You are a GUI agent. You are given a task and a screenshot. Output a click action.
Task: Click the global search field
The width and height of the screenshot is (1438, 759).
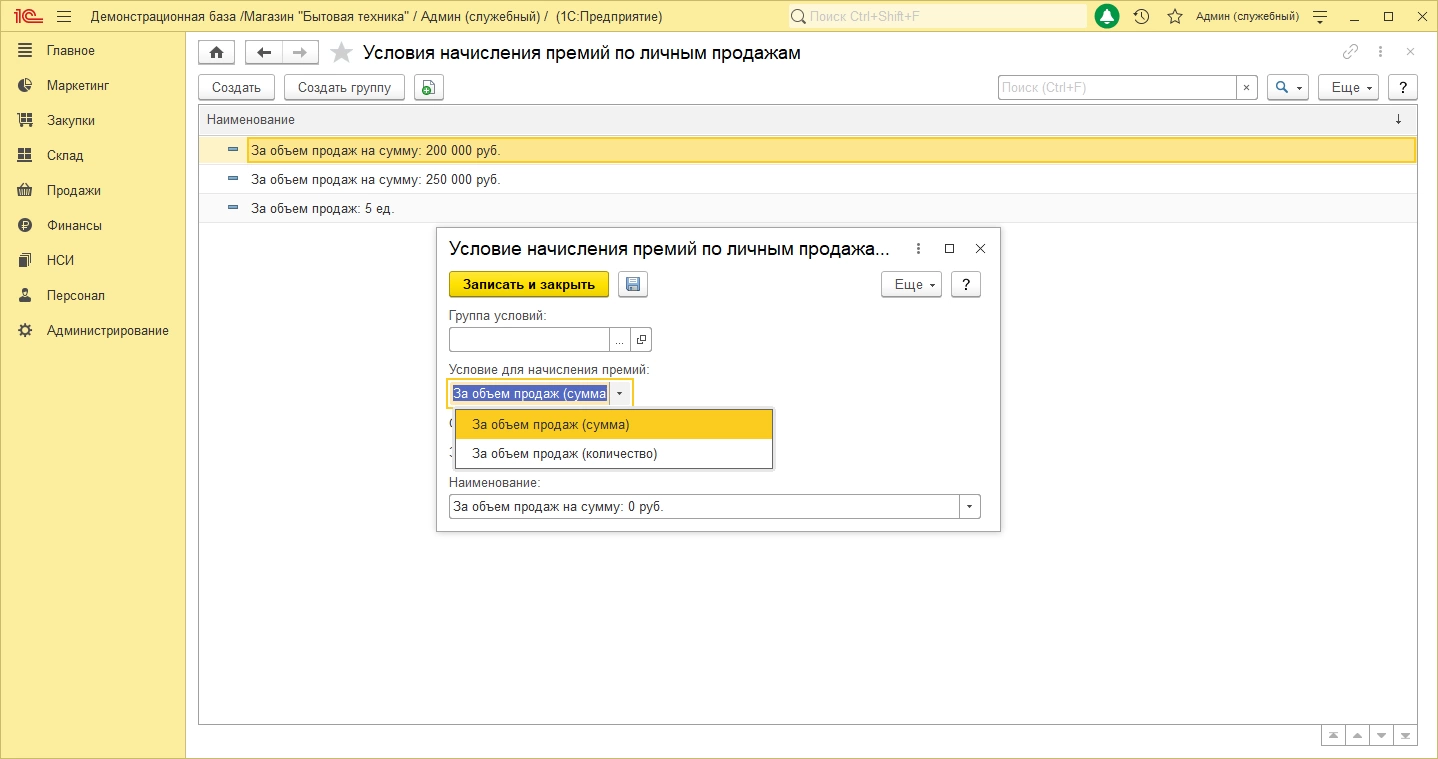coord(937,17)
